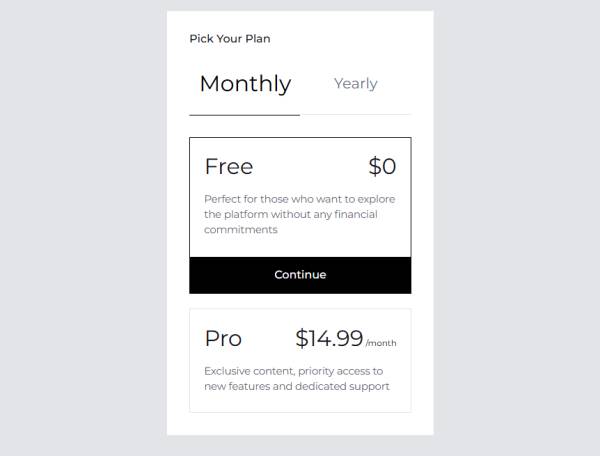
Task: Click the Pro plan description text
Action: click(x=294, y=378)
